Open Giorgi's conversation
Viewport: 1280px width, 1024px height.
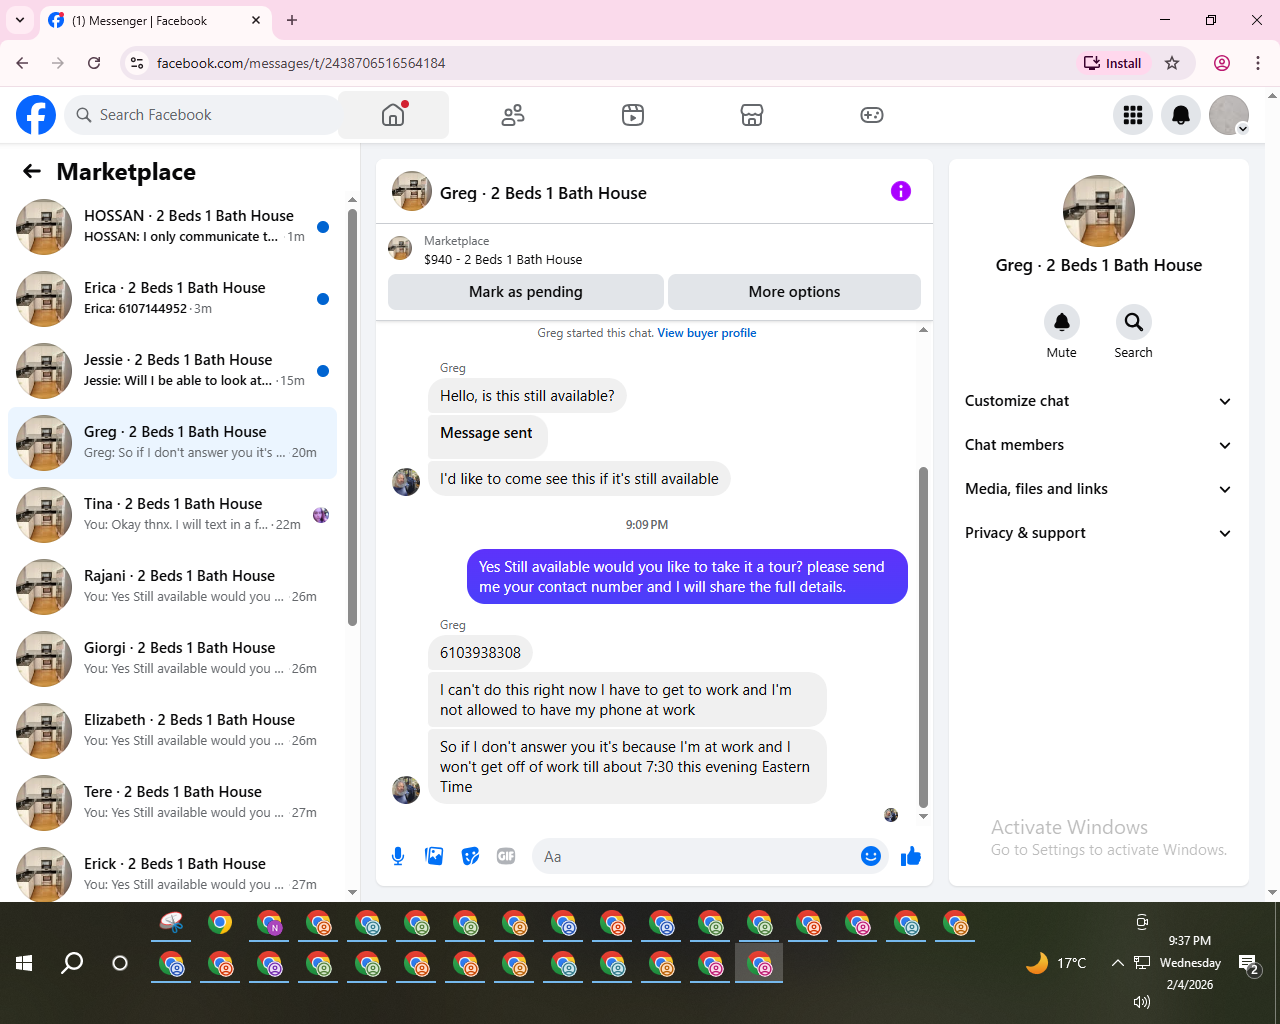172,659
